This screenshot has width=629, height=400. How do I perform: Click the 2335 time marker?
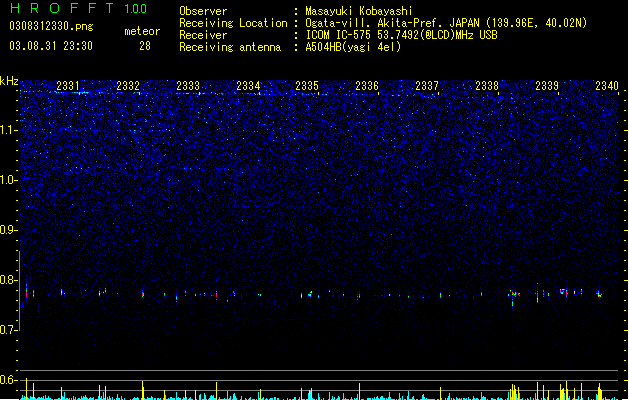click(307, 86)
